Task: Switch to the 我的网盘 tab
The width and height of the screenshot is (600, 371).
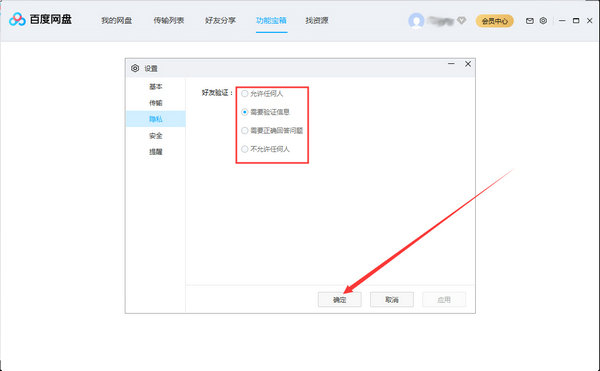Action: (117, 21)
